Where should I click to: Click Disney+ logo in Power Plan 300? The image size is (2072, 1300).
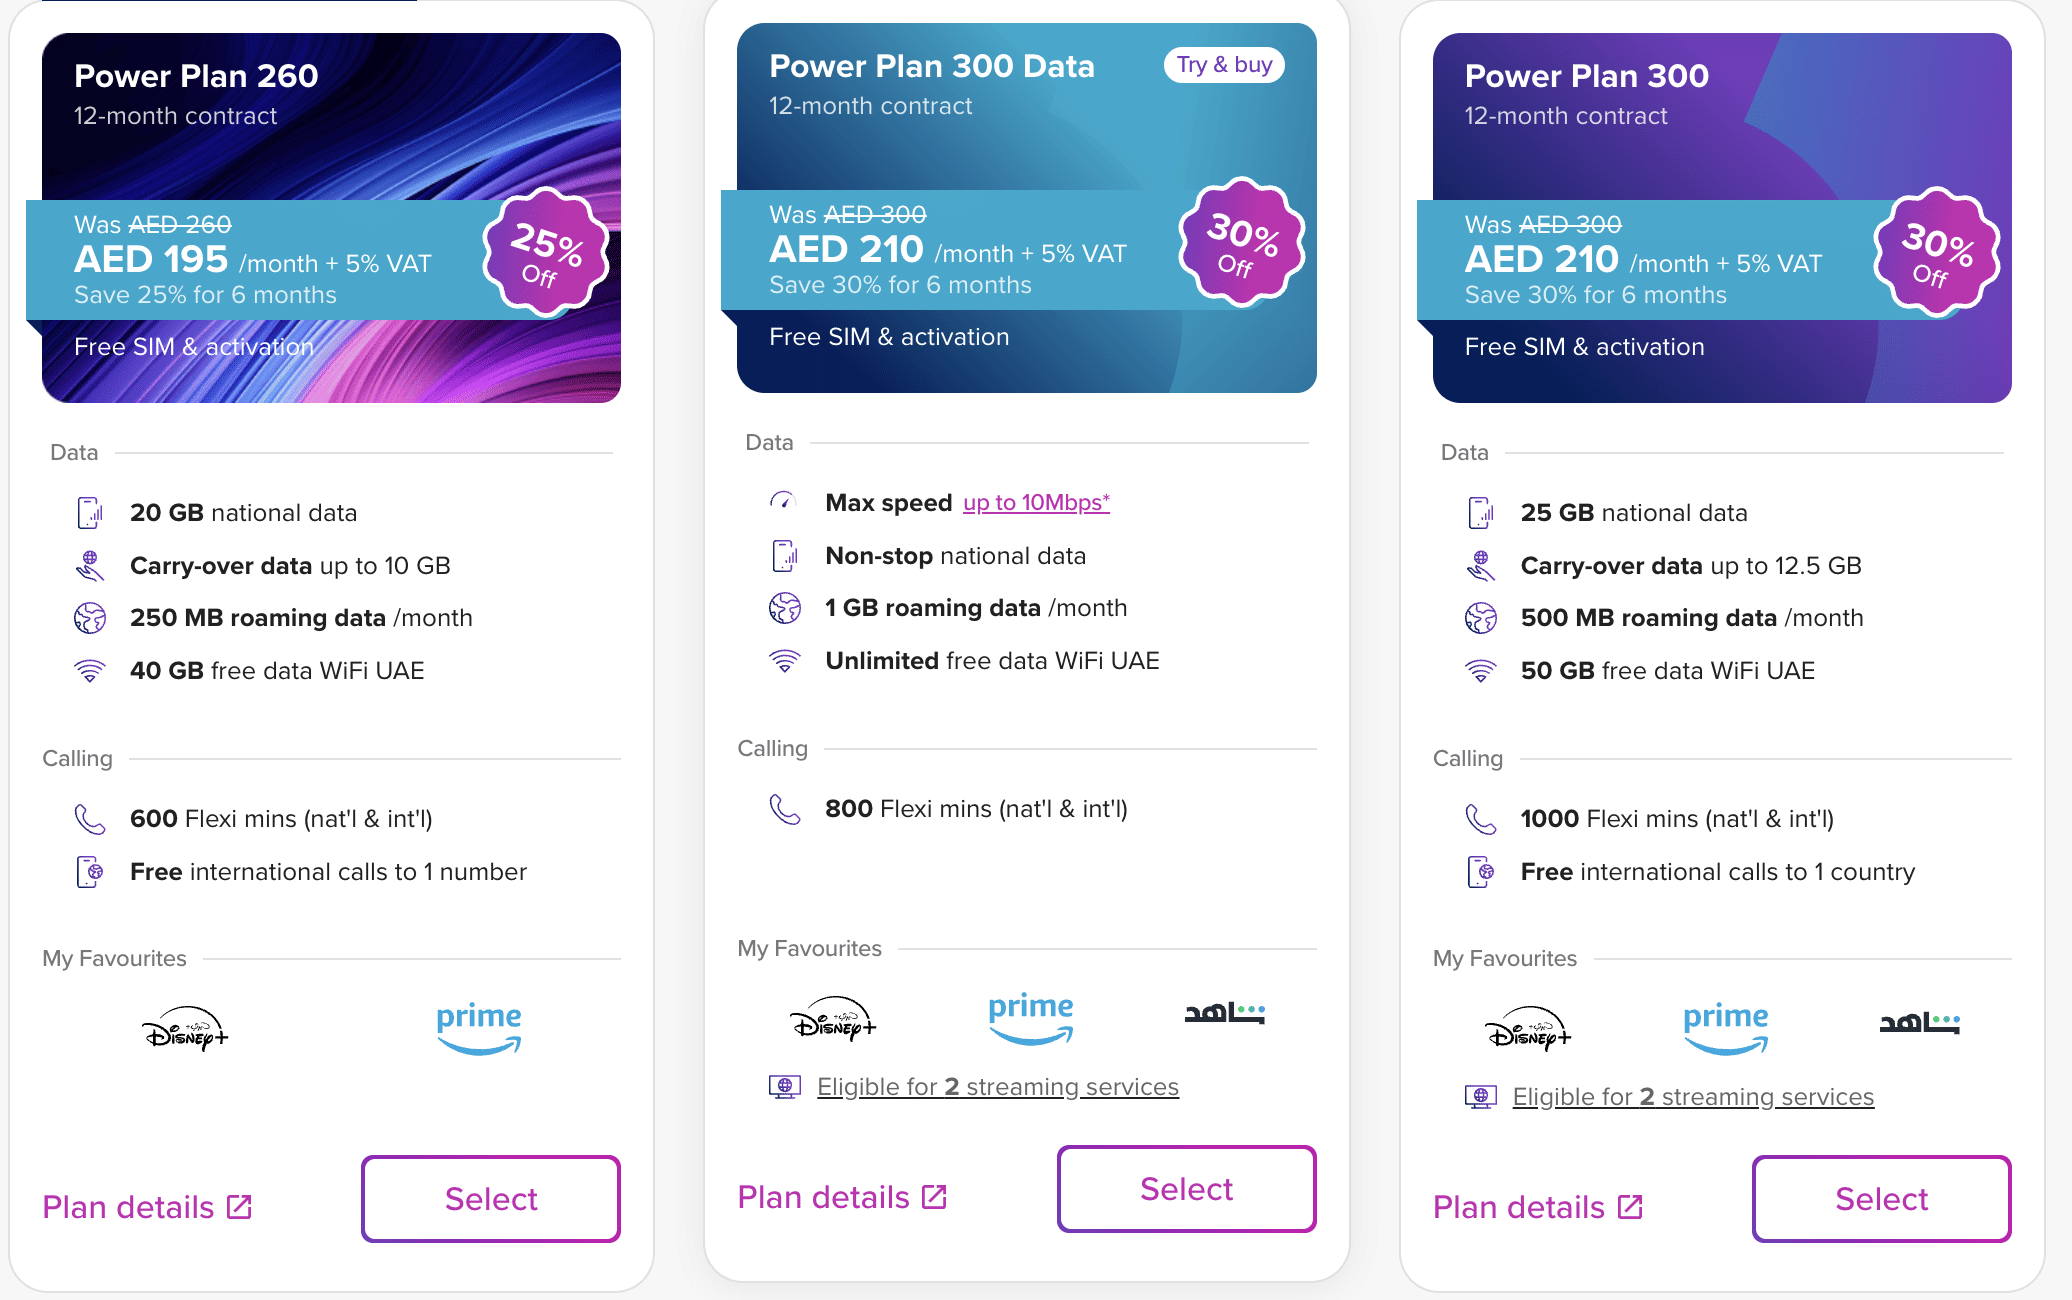pyautogui.click(x=1527, y=1028)
